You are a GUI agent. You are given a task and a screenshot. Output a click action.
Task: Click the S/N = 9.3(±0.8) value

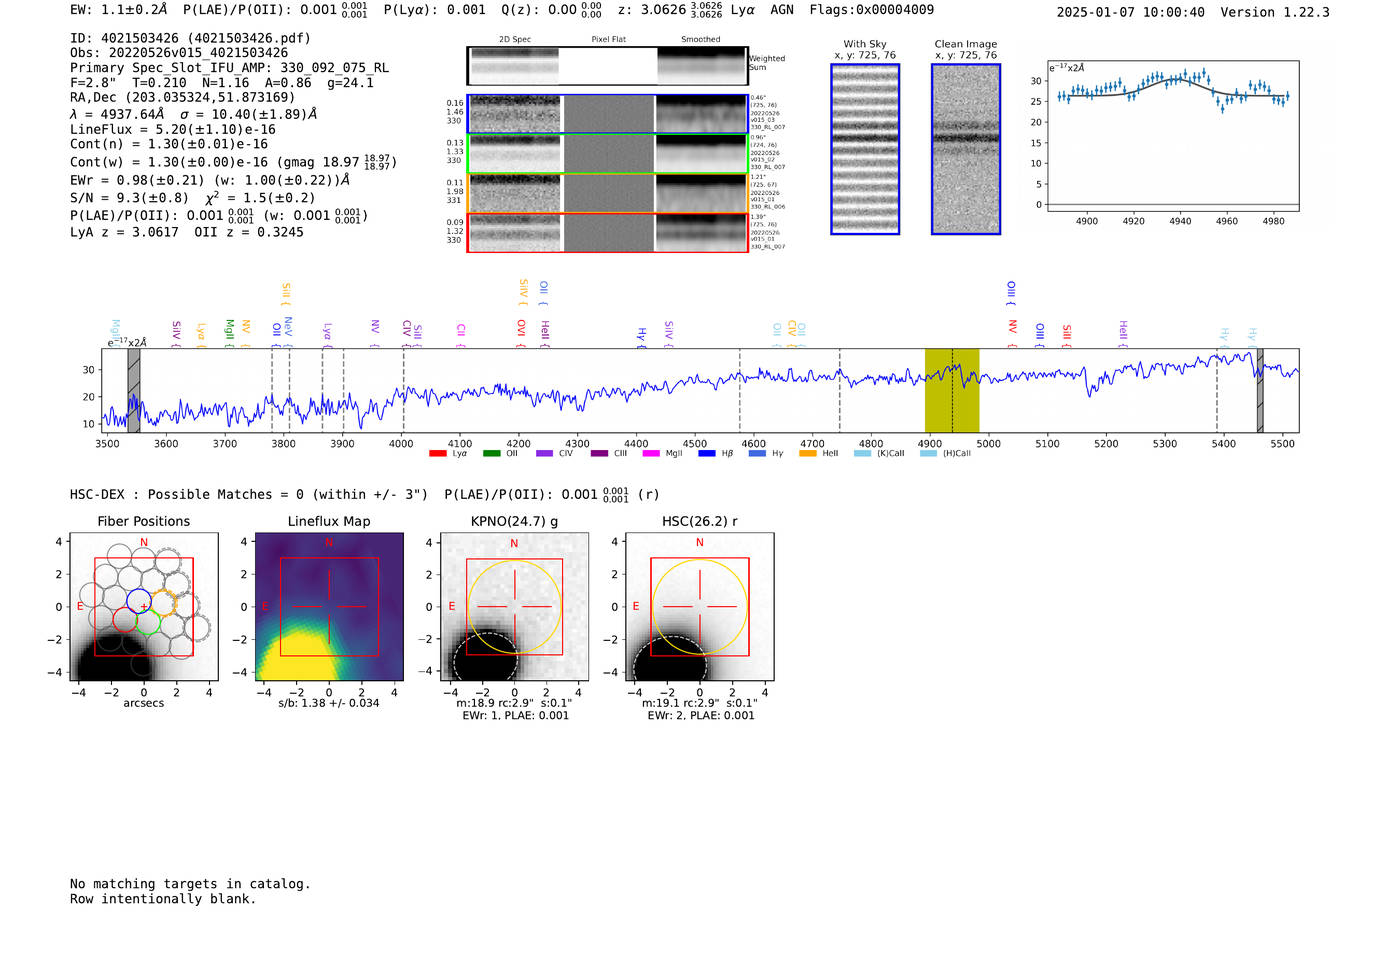129,198
